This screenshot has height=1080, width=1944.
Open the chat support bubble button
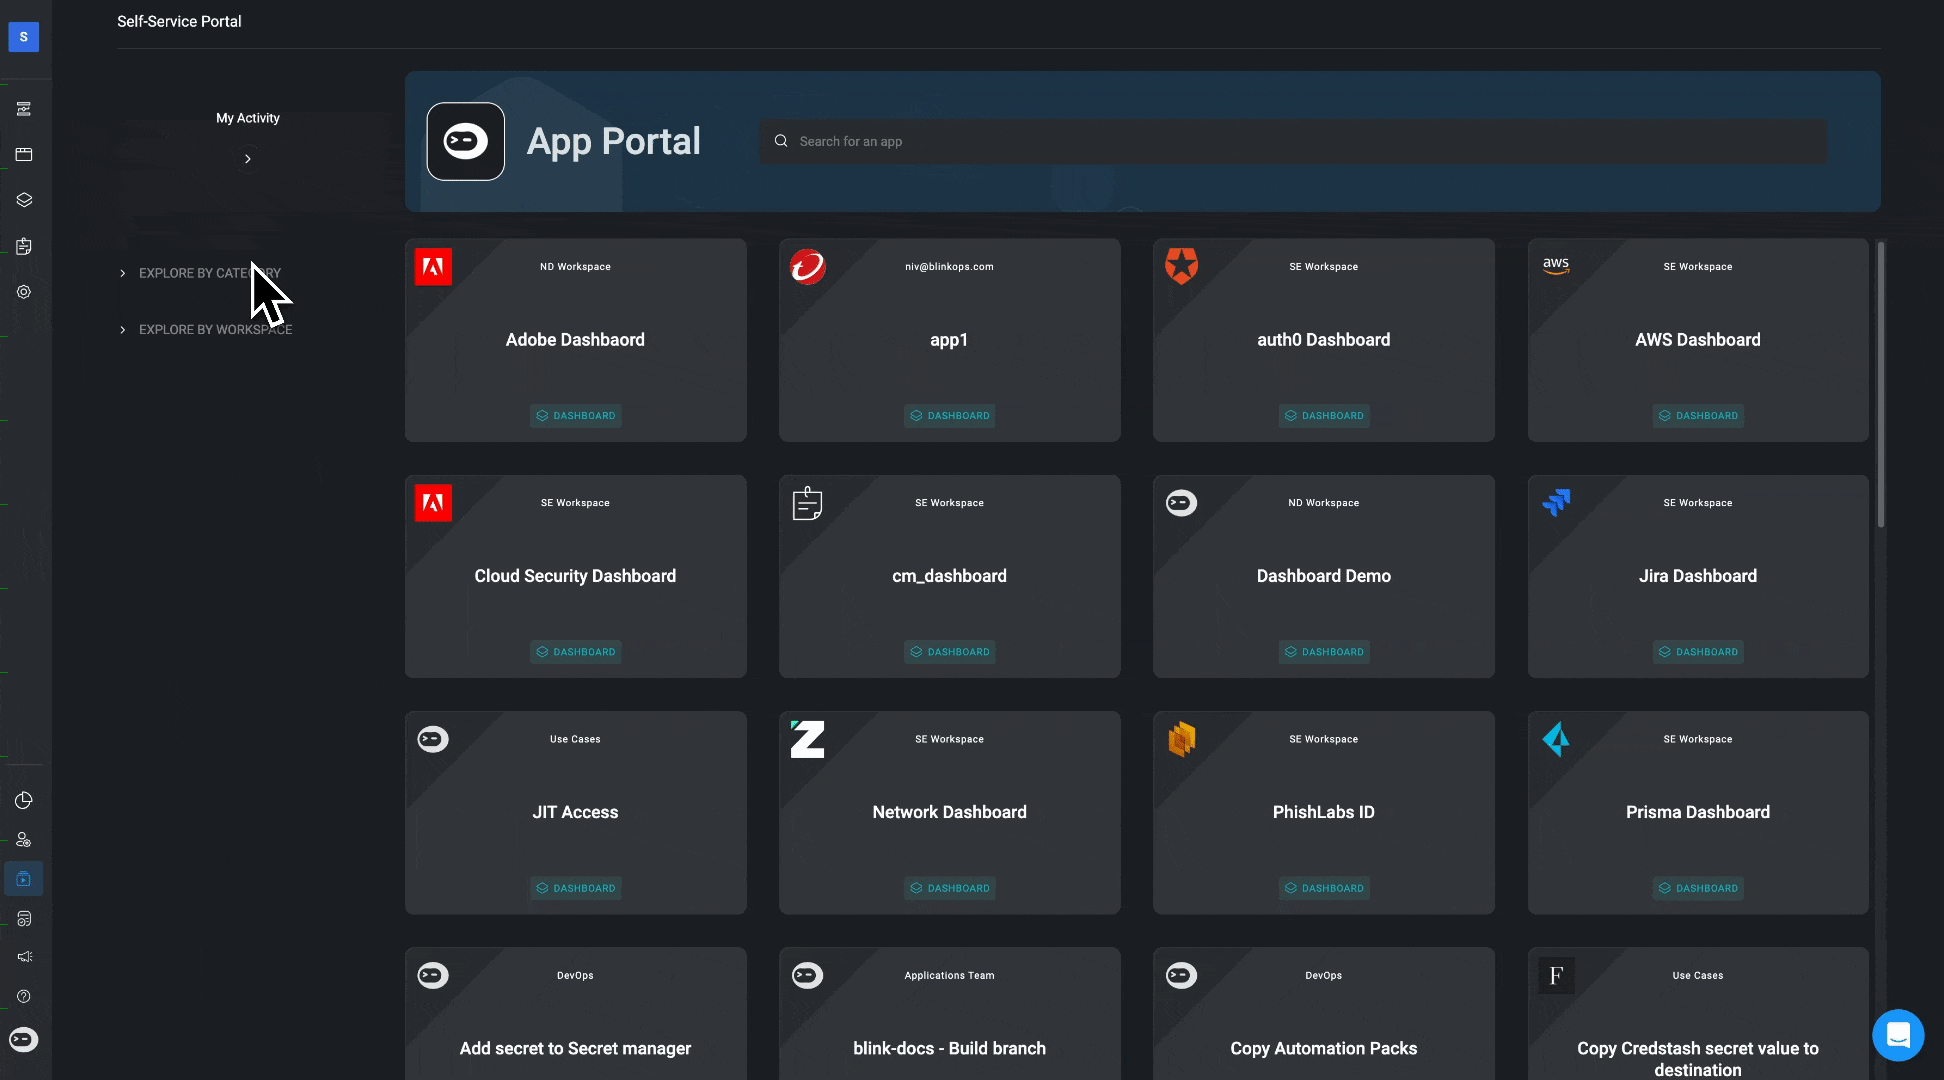(x=1898, y=1035)
